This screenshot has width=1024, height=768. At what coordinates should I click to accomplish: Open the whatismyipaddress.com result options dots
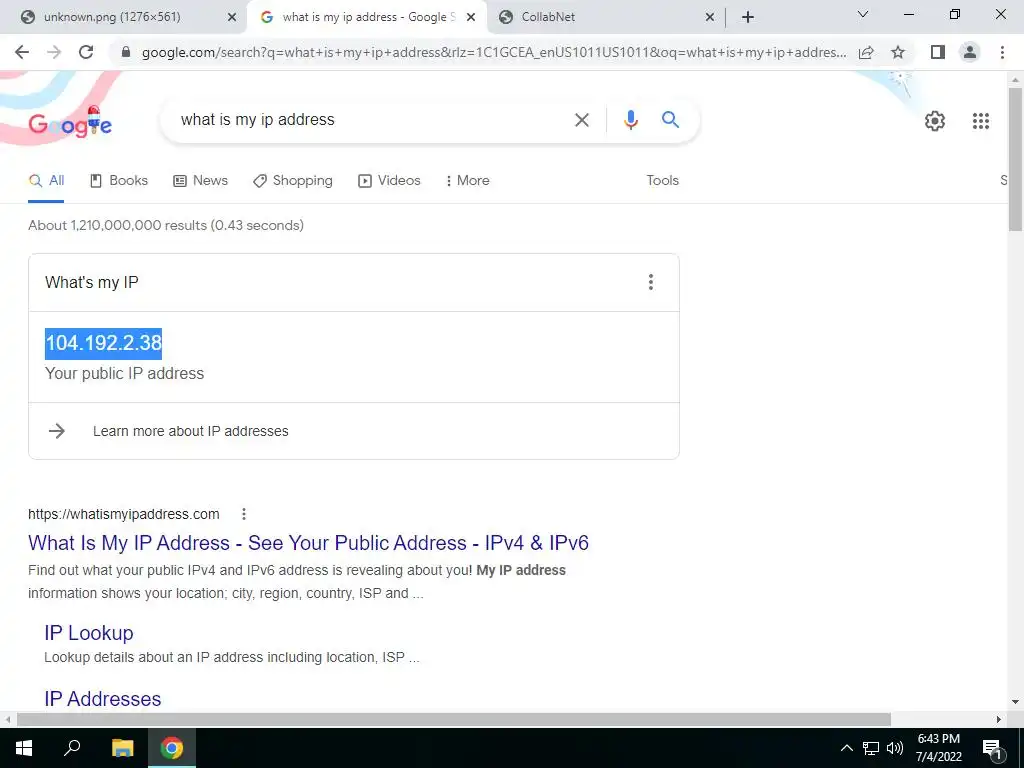point(244,514)
